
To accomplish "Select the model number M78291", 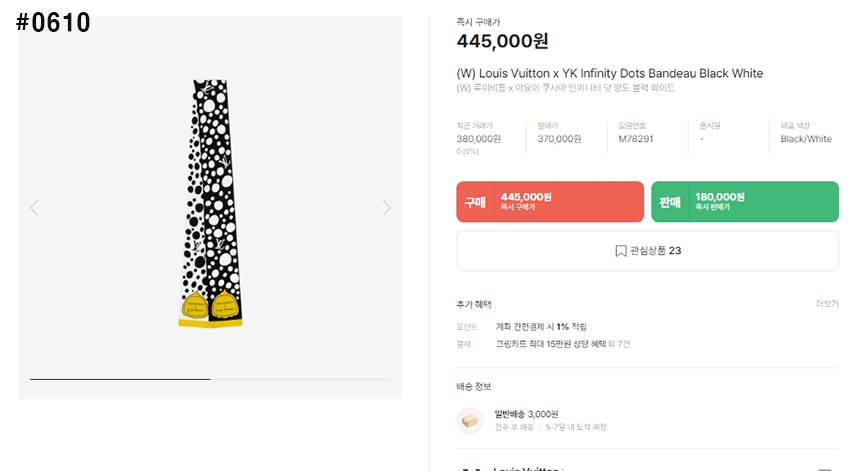I will pos(636,139).
